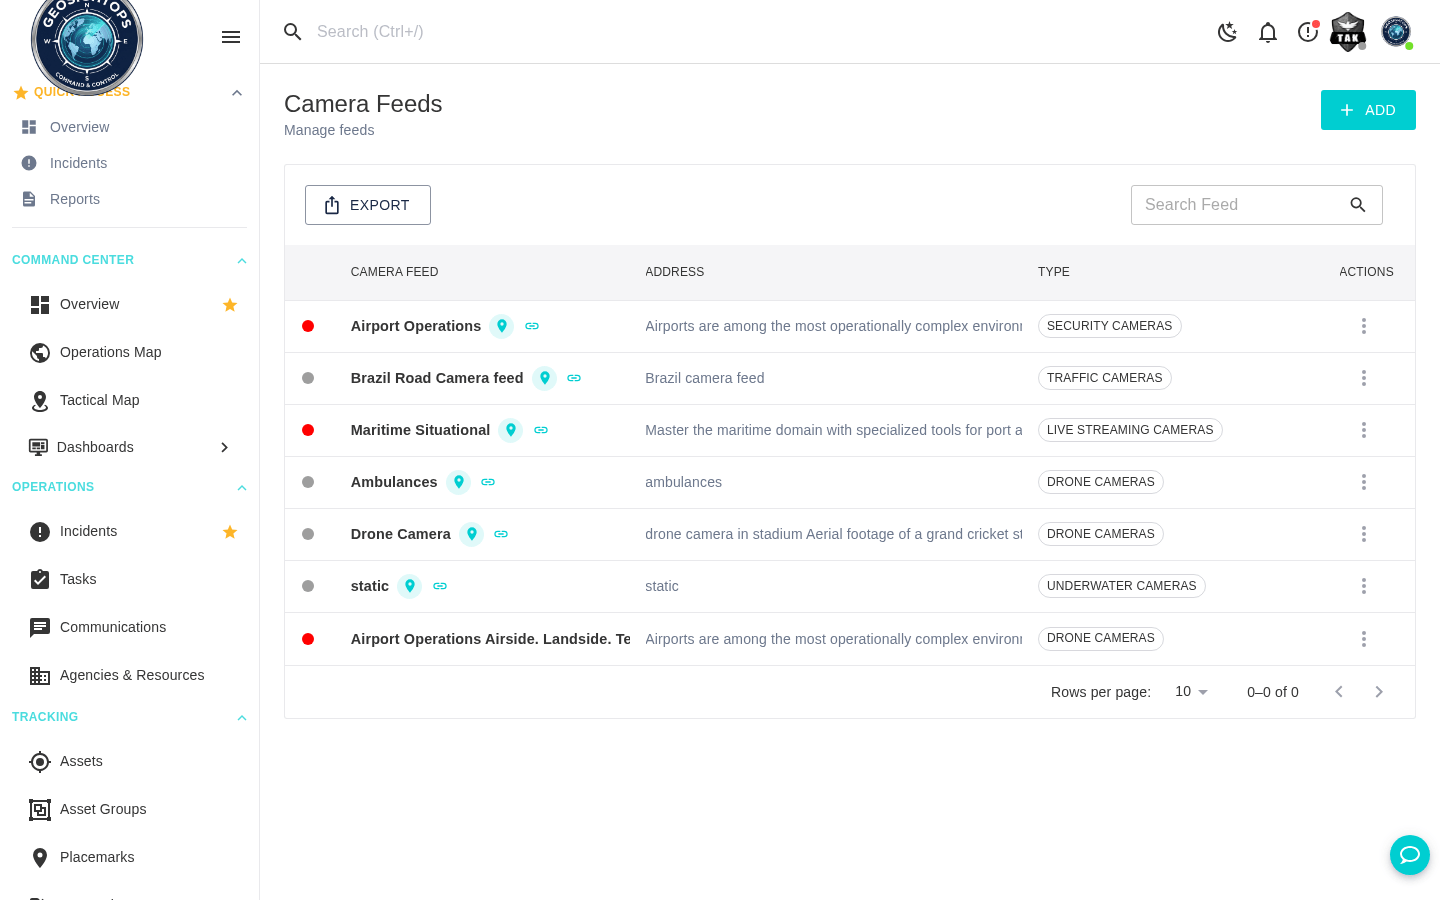Screen dimensions: 1440x900
Task: Open notifications via the bell icon
Action: (x=1268, y=32)
